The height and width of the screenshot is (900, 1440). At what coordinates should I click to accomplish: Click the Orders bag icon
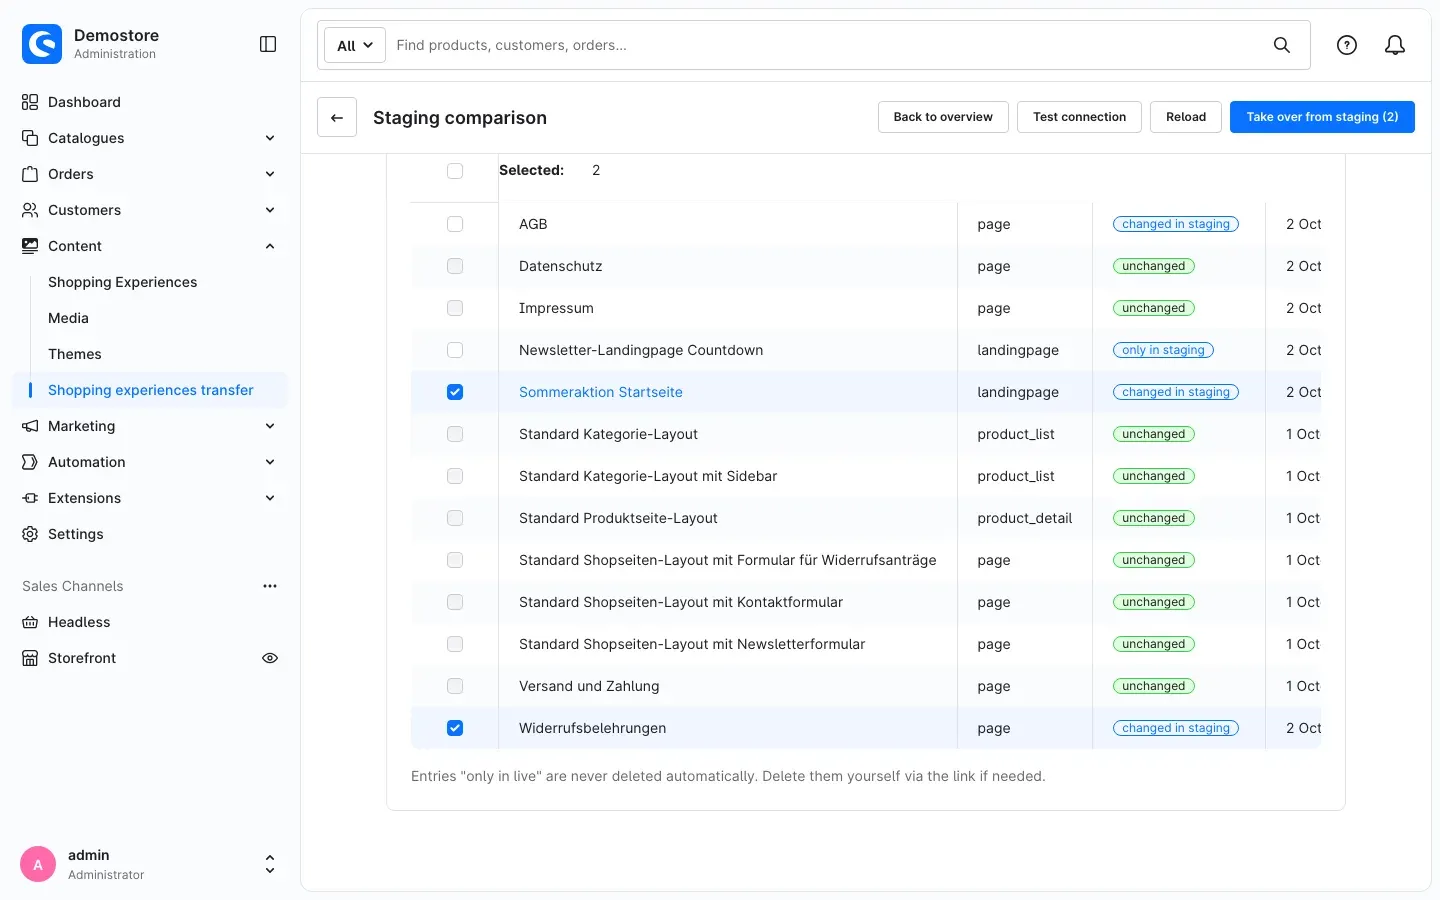pyautogui.click(x=30, y=174)
